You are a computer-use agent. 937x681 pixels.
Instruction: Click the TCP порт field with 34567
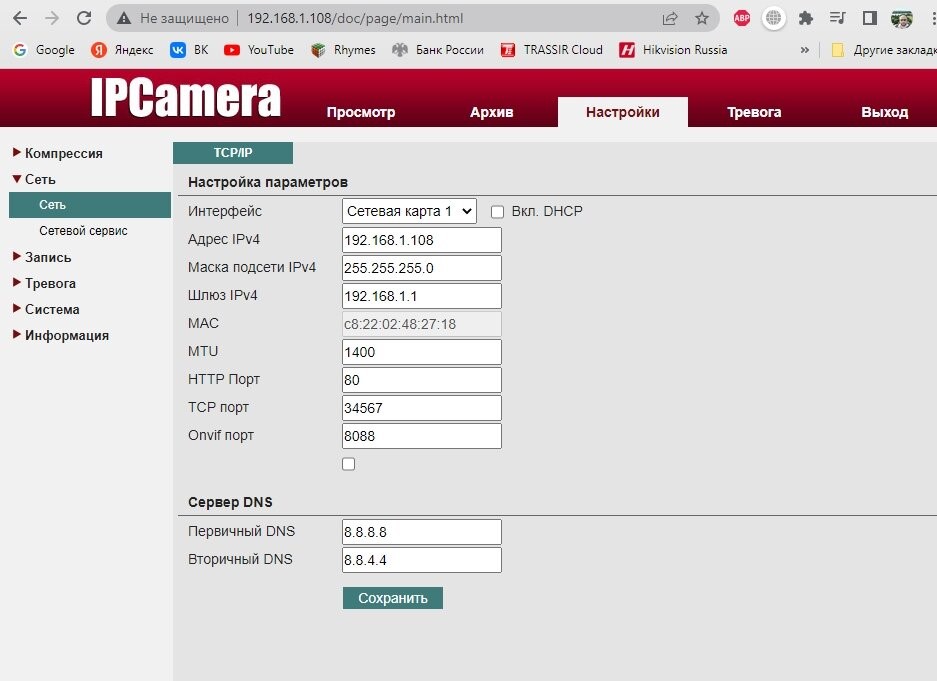422,409
